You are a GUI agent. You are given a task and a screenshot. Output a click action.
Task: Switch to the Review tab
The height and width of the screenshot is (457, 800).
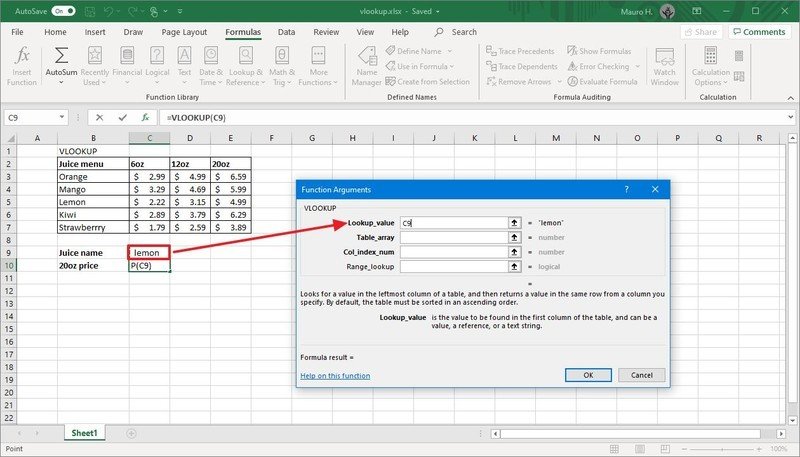(x=326, y=32)
